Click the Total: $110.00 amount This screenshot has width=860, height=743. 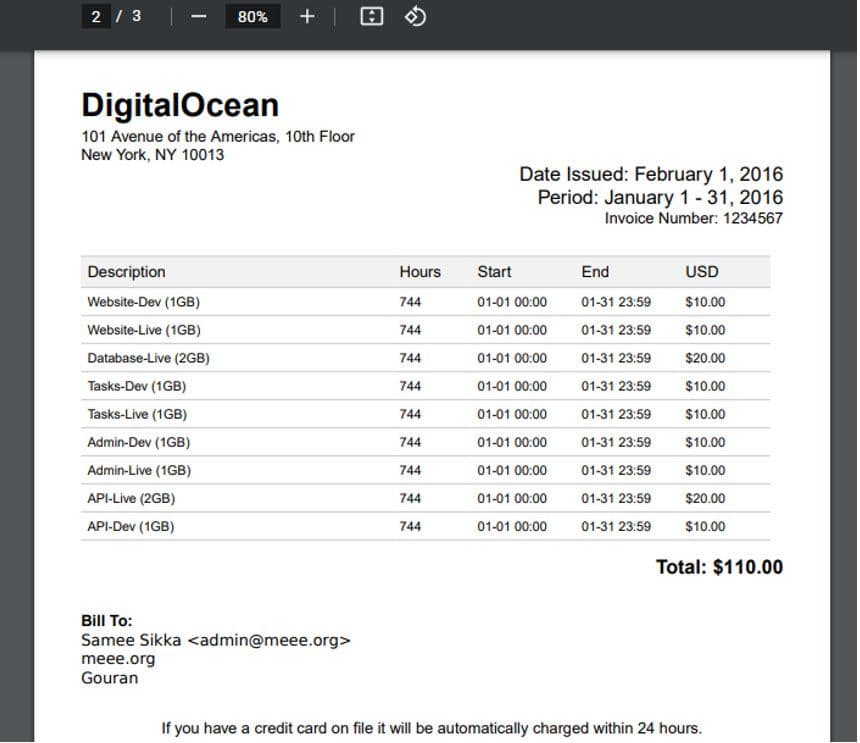tap(719, 567)
